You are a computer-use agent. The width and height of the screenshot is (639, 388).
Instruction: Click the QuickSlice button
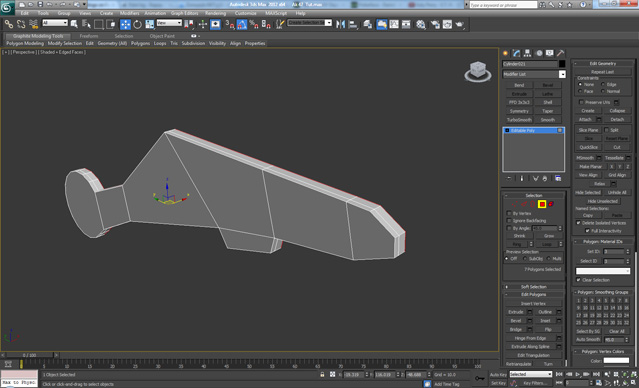pos(588,147)
